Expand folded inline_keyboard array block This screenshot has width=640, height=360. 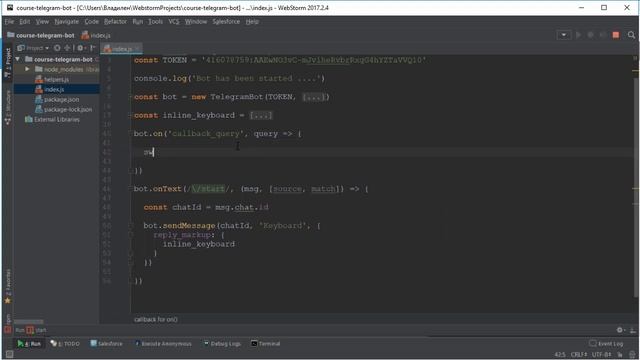(x=261, y=116)
